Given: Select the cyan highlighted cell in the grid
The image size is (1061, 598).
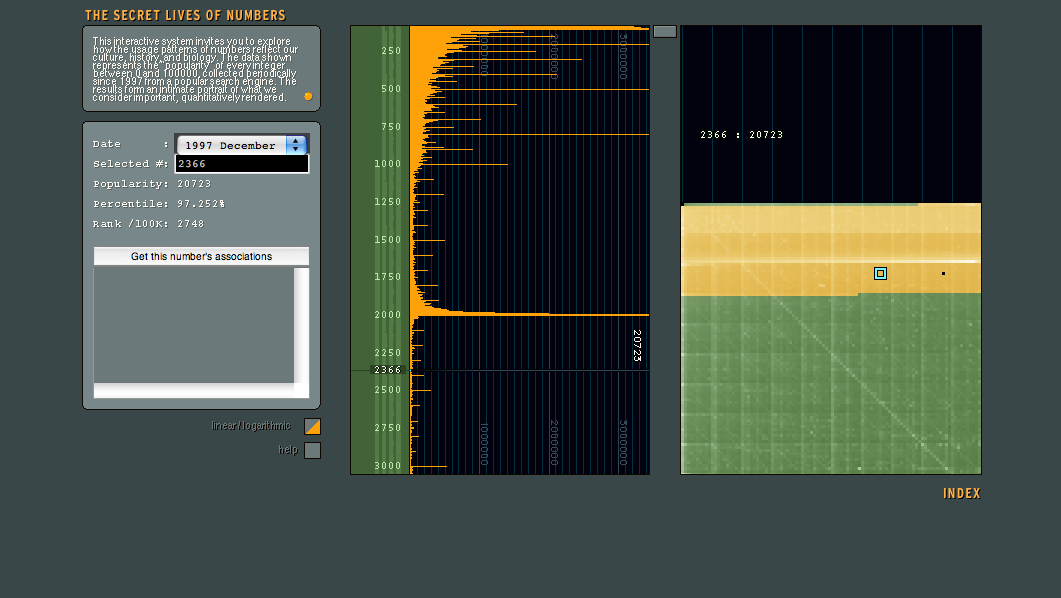Looking at the screenshot, I should (x=880, y=273).
